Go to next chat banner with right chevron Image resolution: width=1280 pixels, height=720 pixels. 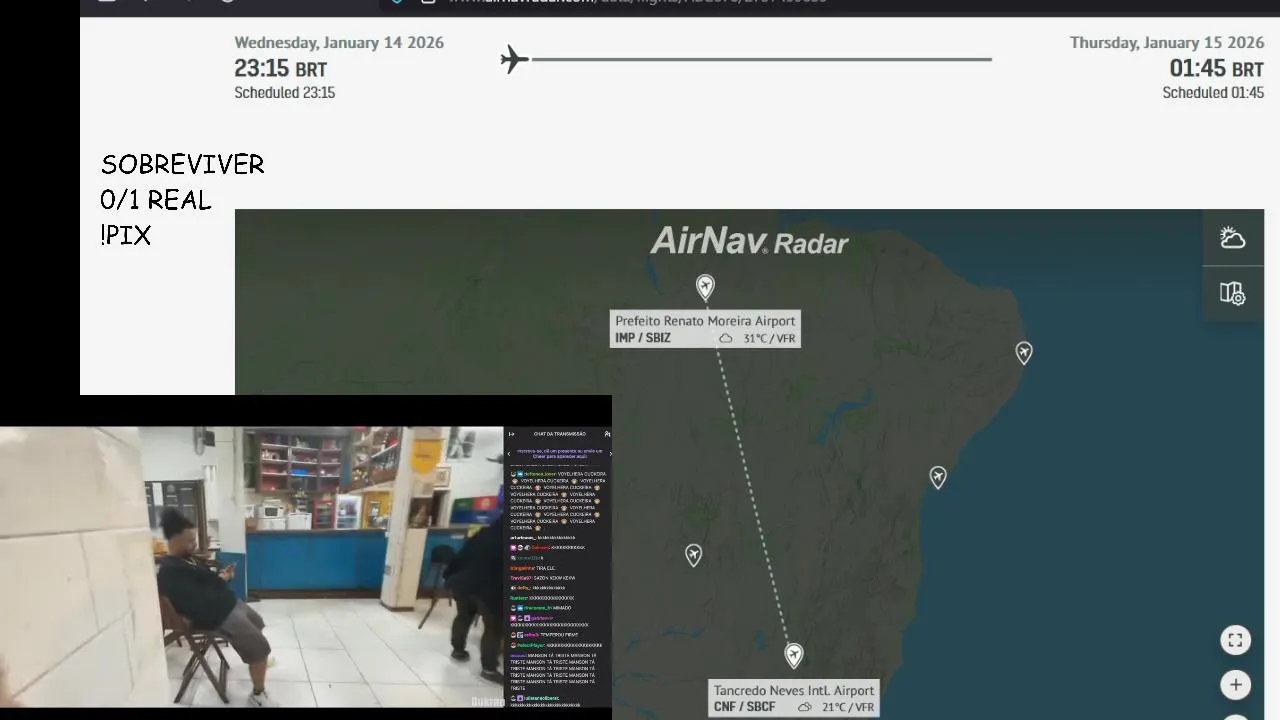pyautogui.click(x=610, y=454)
